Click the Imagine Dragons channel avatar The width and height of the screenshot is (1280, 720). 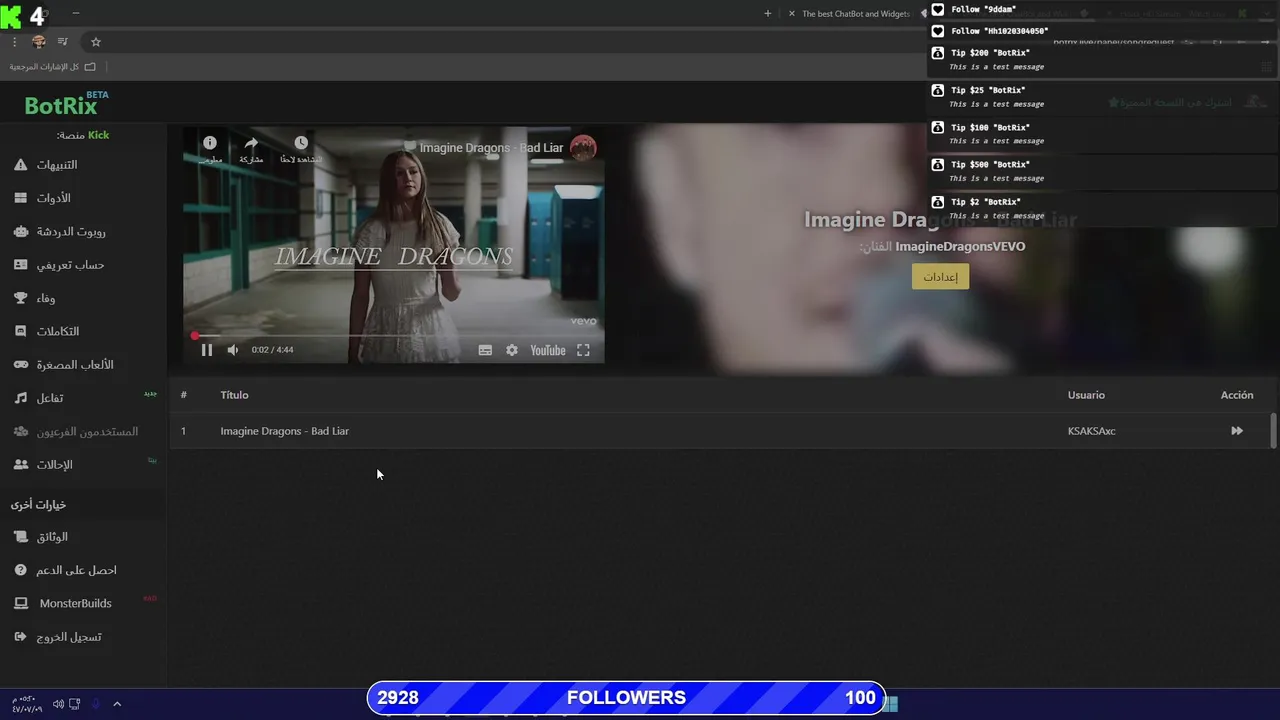click(583, 148)
